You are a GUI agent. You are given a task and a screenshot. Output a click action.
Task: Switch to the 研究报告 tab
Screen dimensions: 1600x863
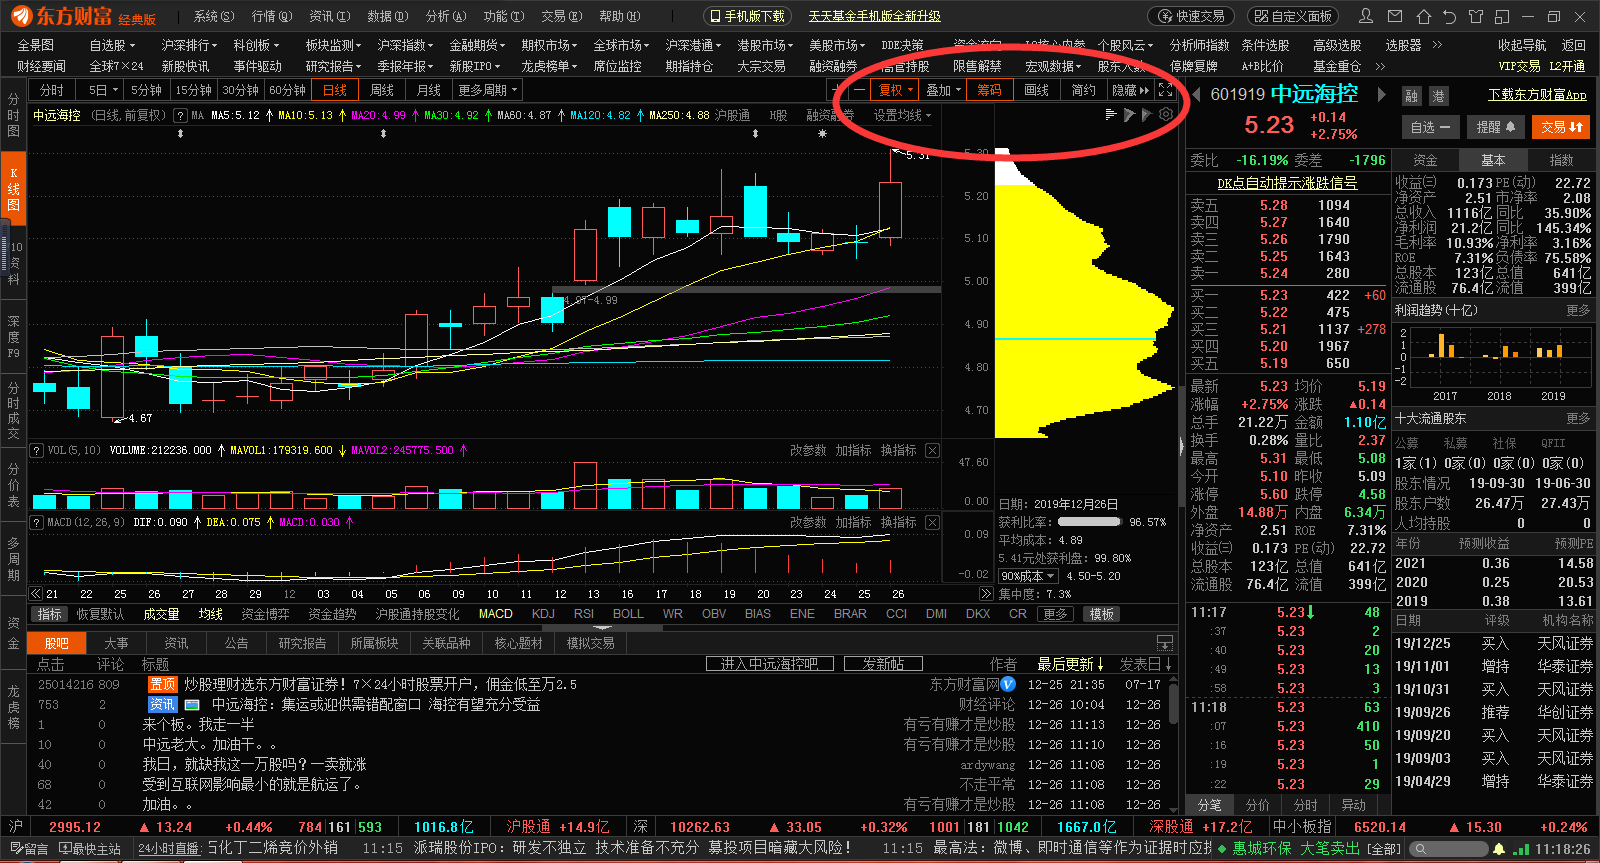[x=302, y=643]
